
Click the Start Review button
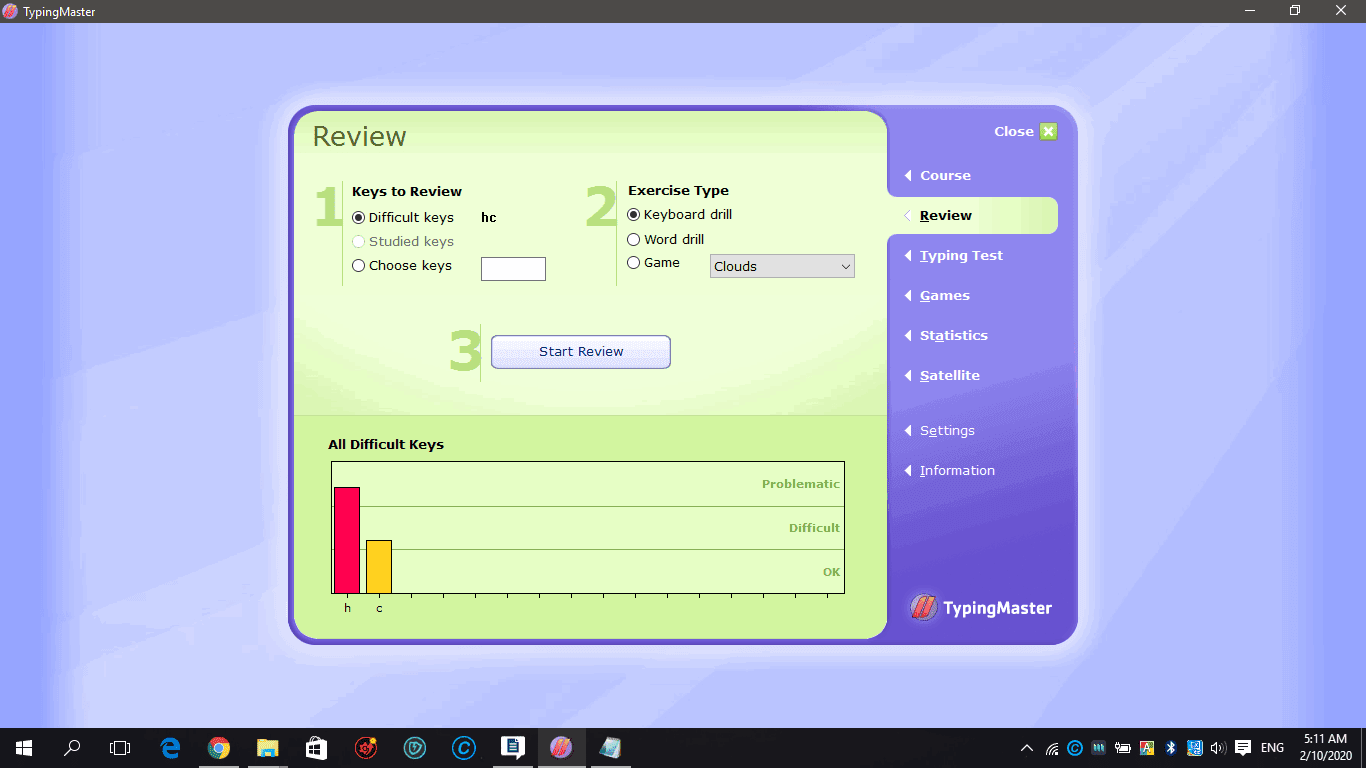(581, 352)
